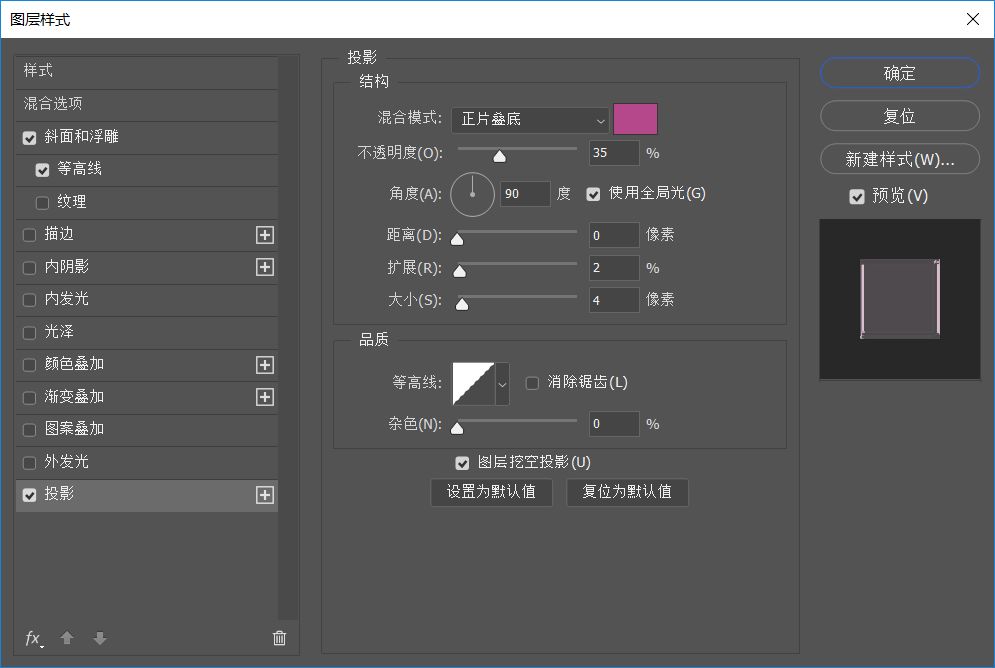Click the fx add effect icon
The height and width of the screenshot is (668, 995).
click(x=33, y=638)
